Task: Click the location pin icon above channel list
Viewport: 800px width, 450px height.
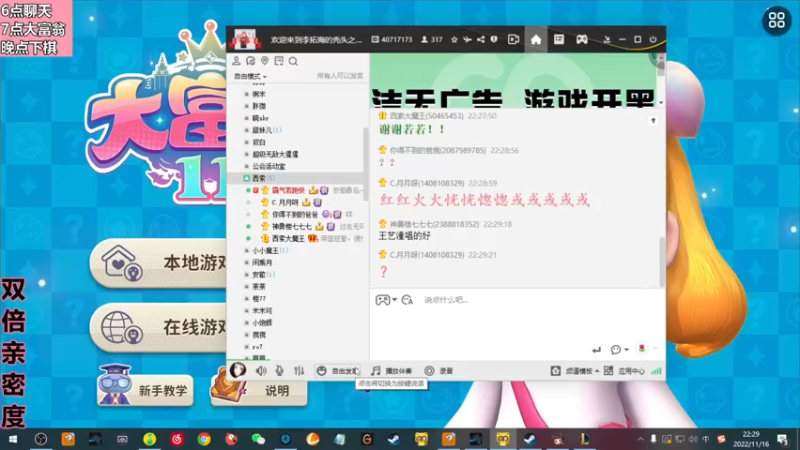Action: pos(265,61)
